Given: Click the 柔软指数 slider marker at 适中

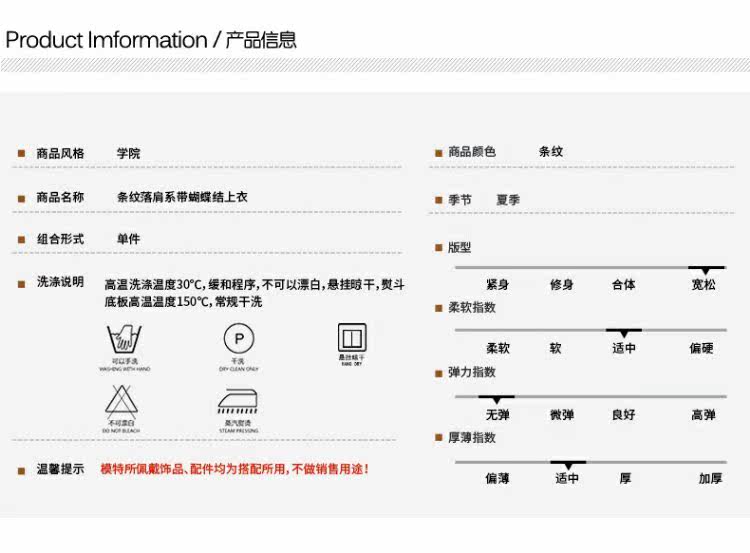Looking at the screenshot, I should [x=624, y=332].
